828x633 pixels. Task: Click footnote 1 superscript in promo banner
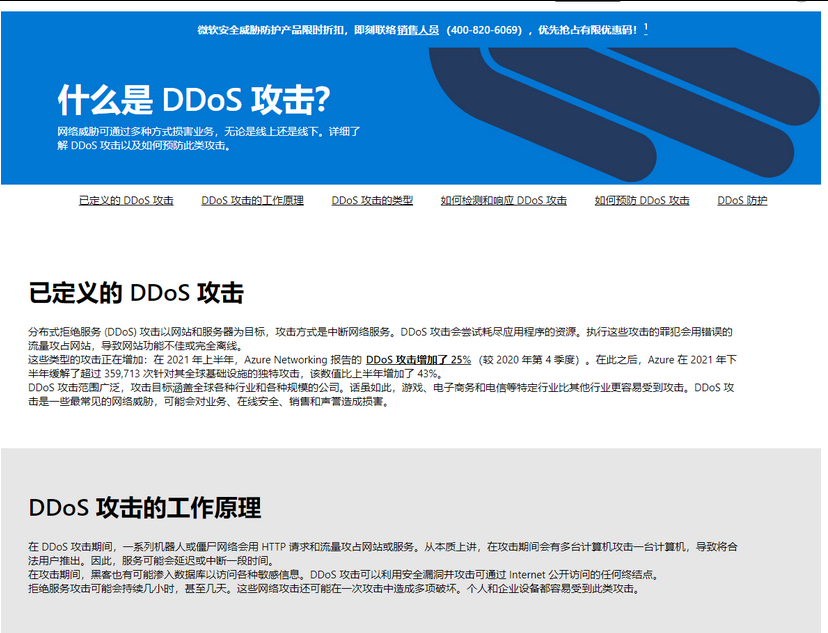(646, 28)
